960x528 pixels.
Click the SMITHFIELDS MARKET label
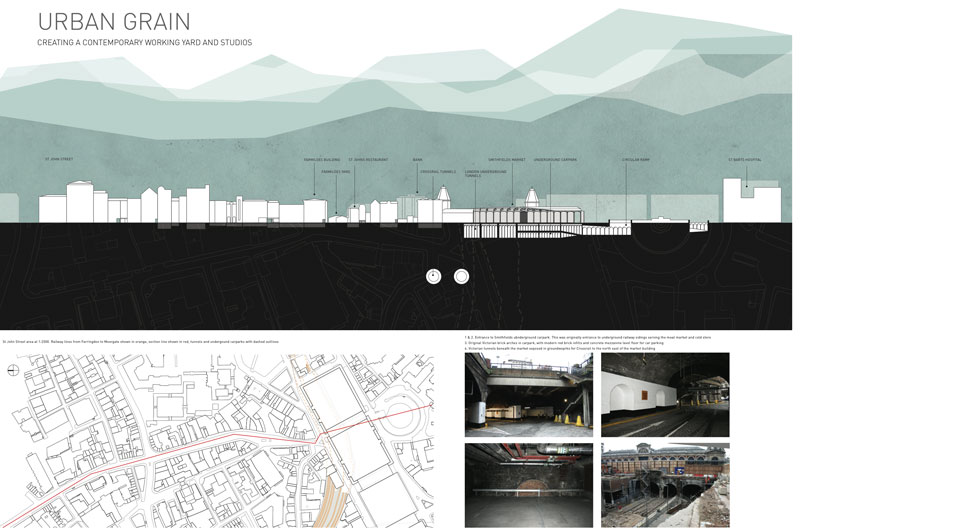[x=506, y=159]
